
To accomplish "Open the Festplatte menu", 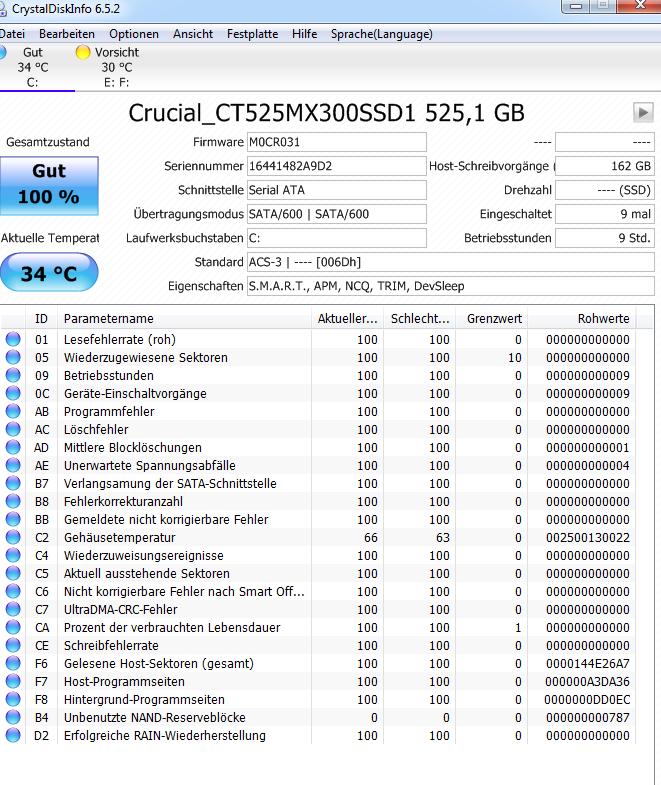I will [x=252, y=34].
